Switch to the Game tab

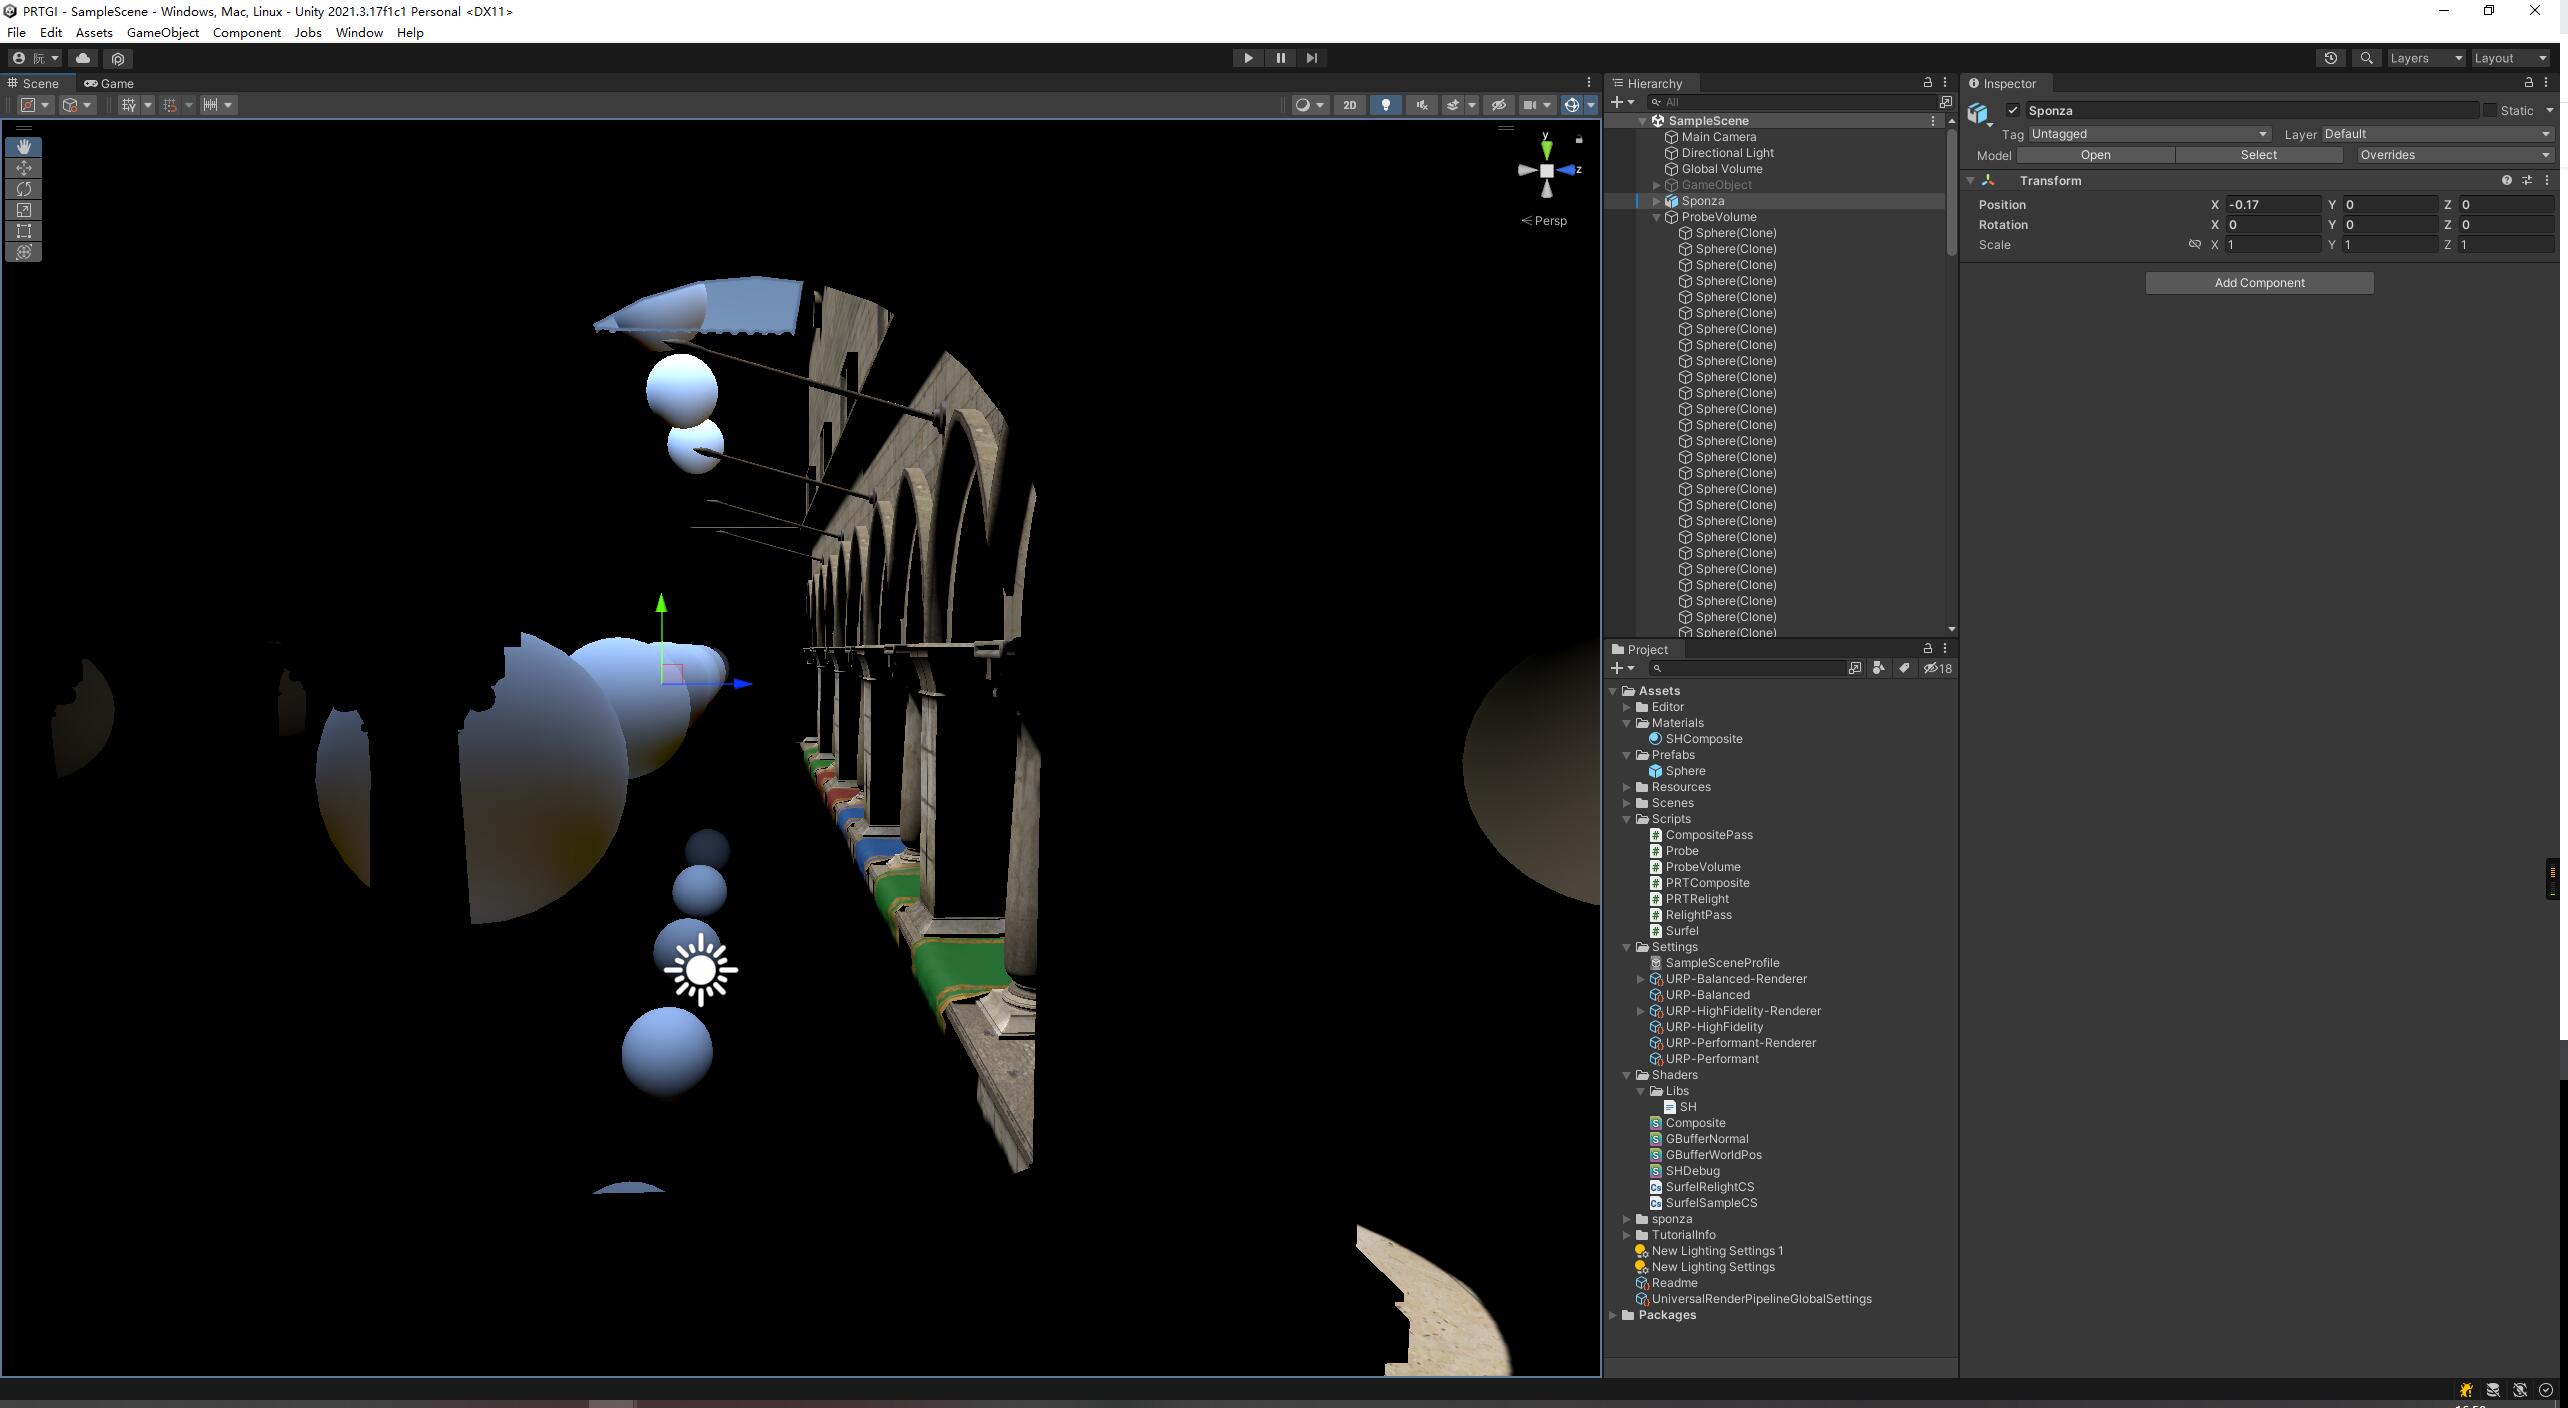pos(109,83)
